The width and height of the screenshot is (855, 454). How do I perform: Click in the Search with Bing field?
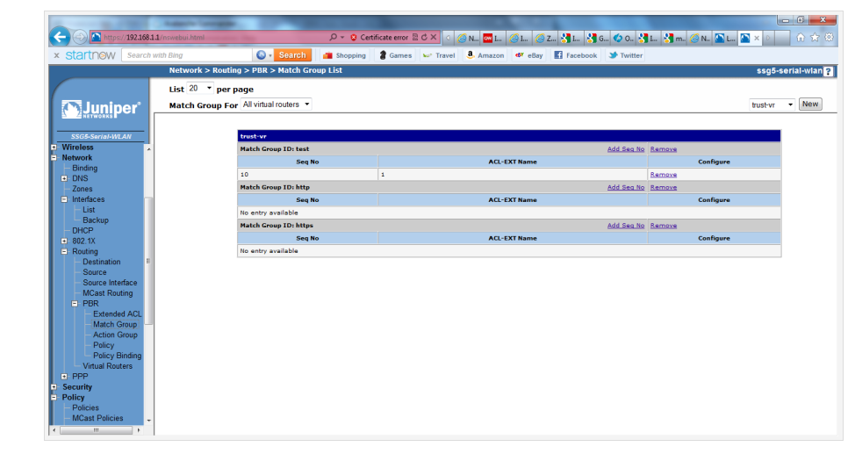187,56
